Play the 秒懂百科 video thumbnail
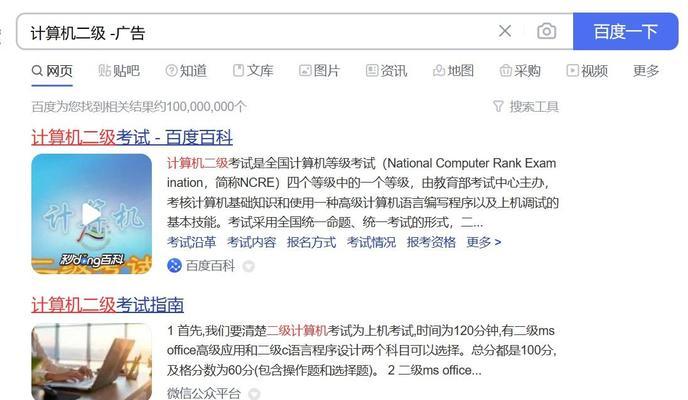 coord(92,214)
